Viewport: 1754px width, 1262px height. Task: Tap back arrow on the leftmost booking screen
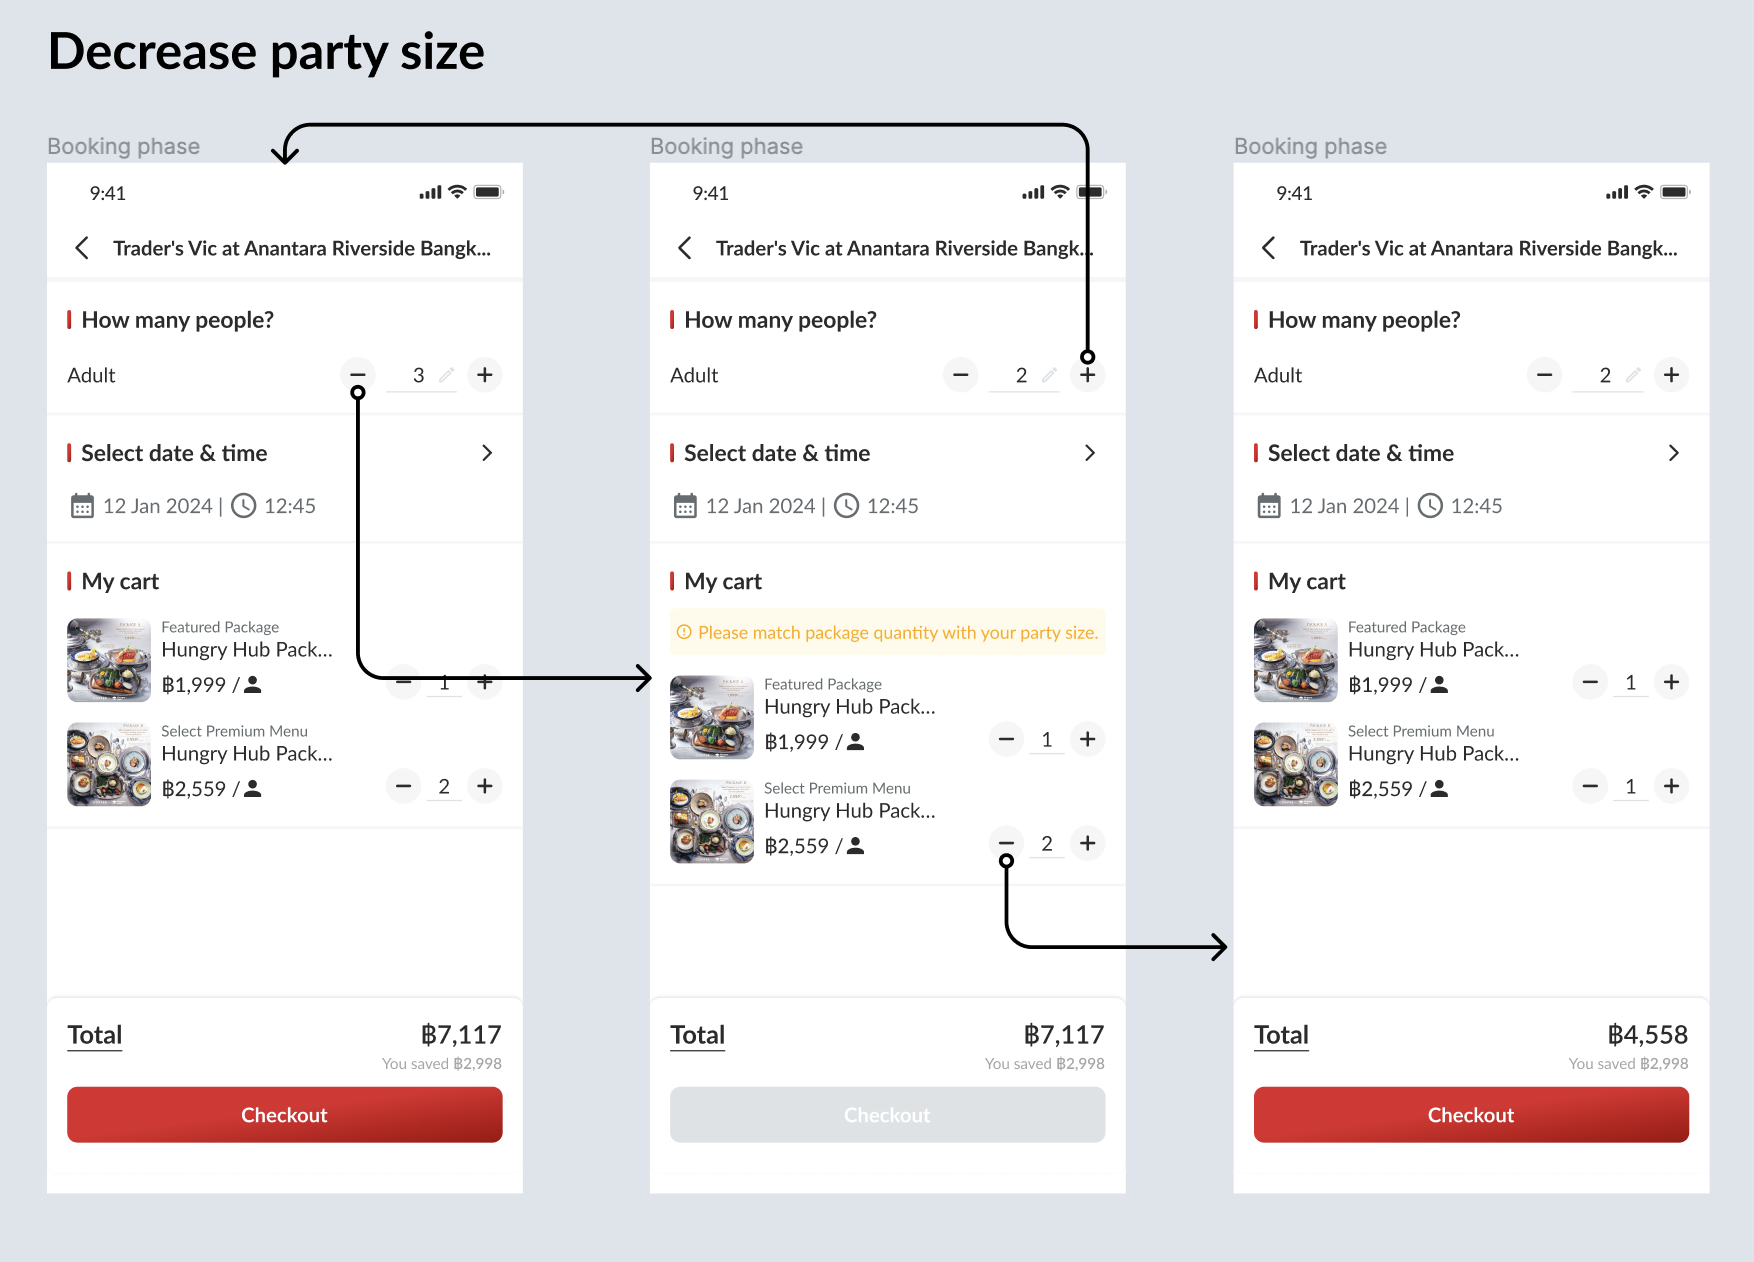tap(82, 248)
